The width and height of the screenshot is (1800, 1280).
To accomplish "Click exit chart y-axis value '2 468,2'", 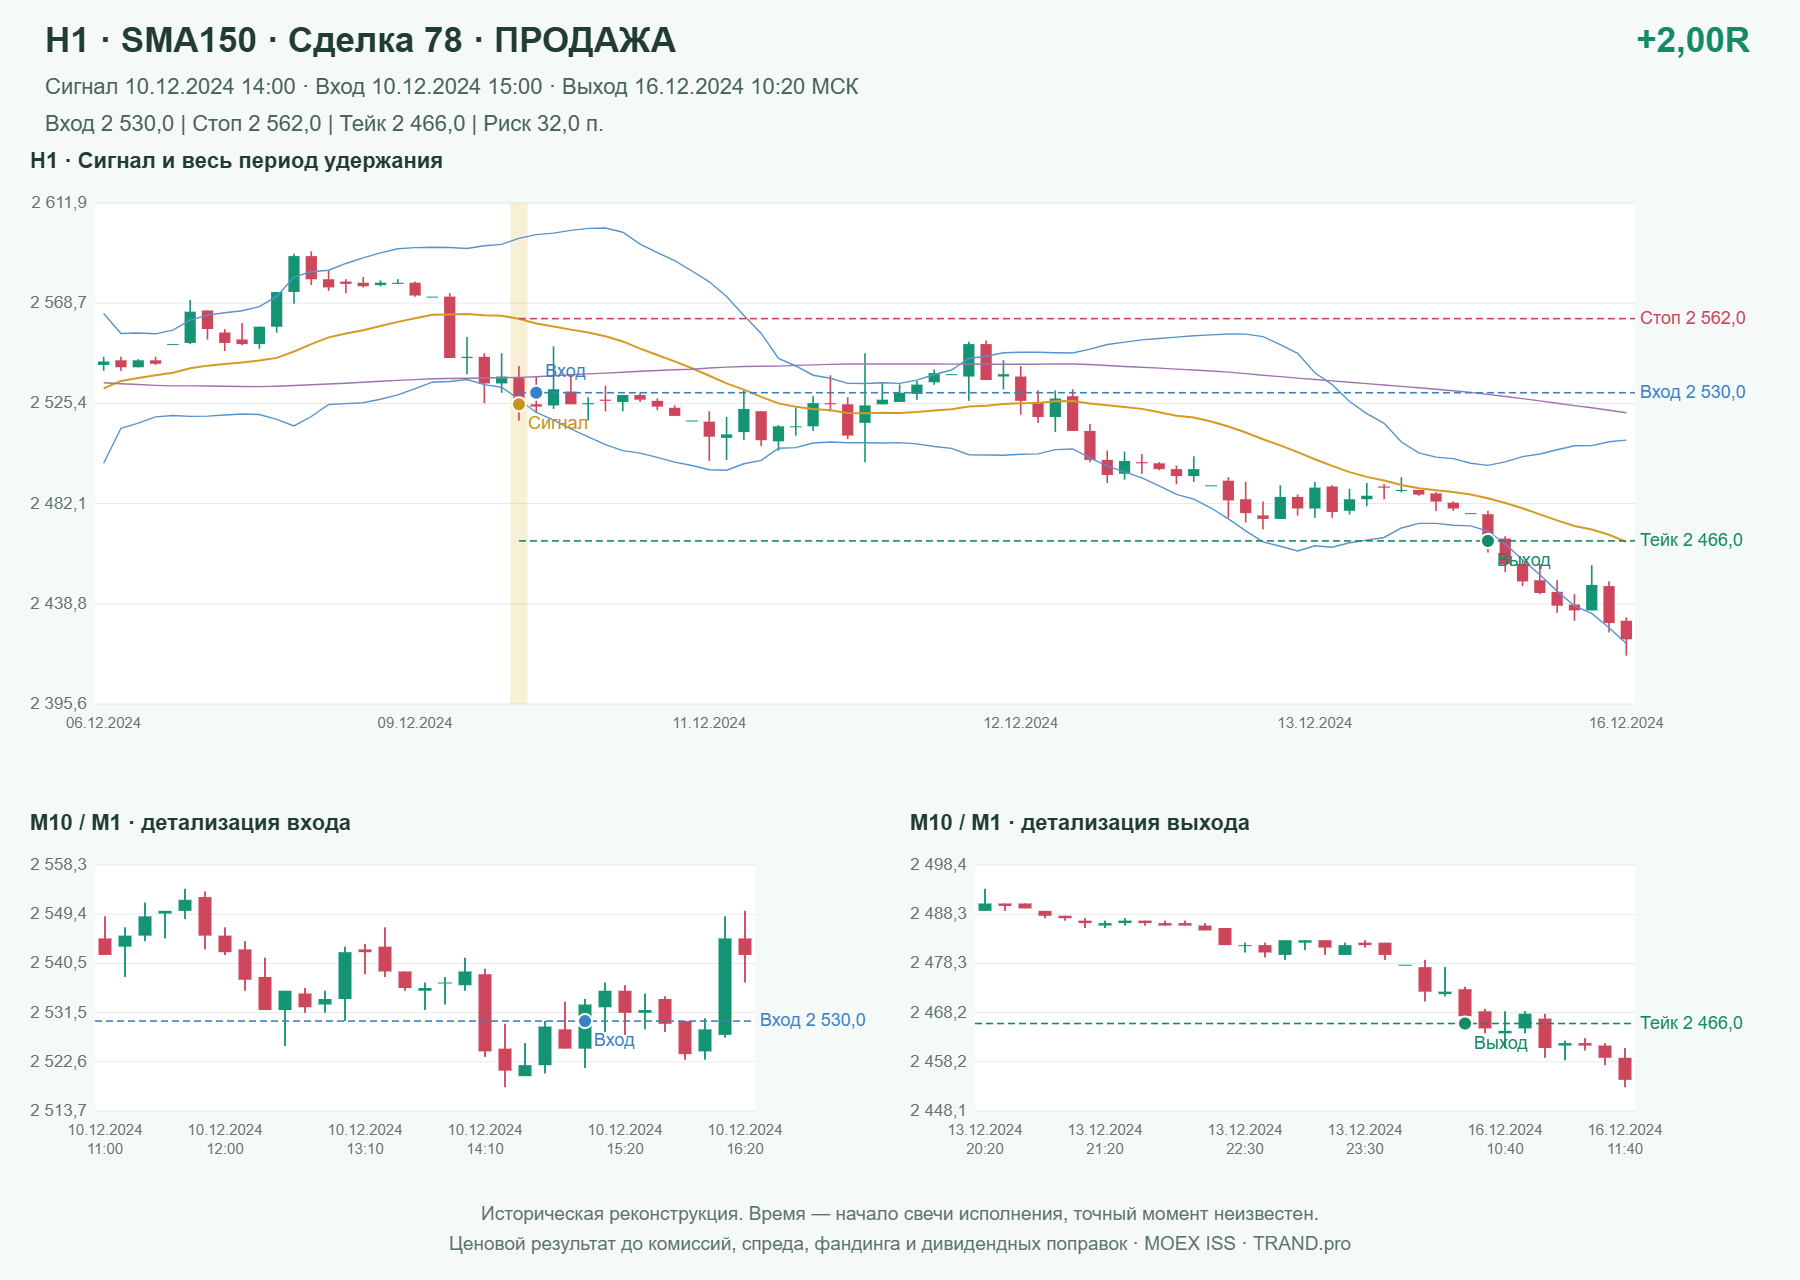I will click(x=939, y=1013).
